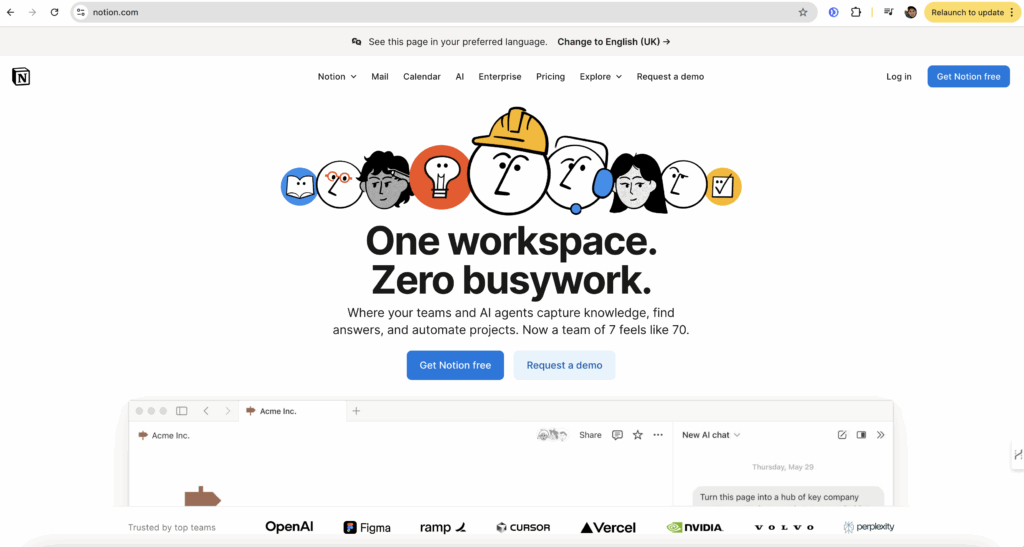Viewport: 1024px width, 547px height.
Task: Click the blue circular extension icon
Action: pos(833,12)
